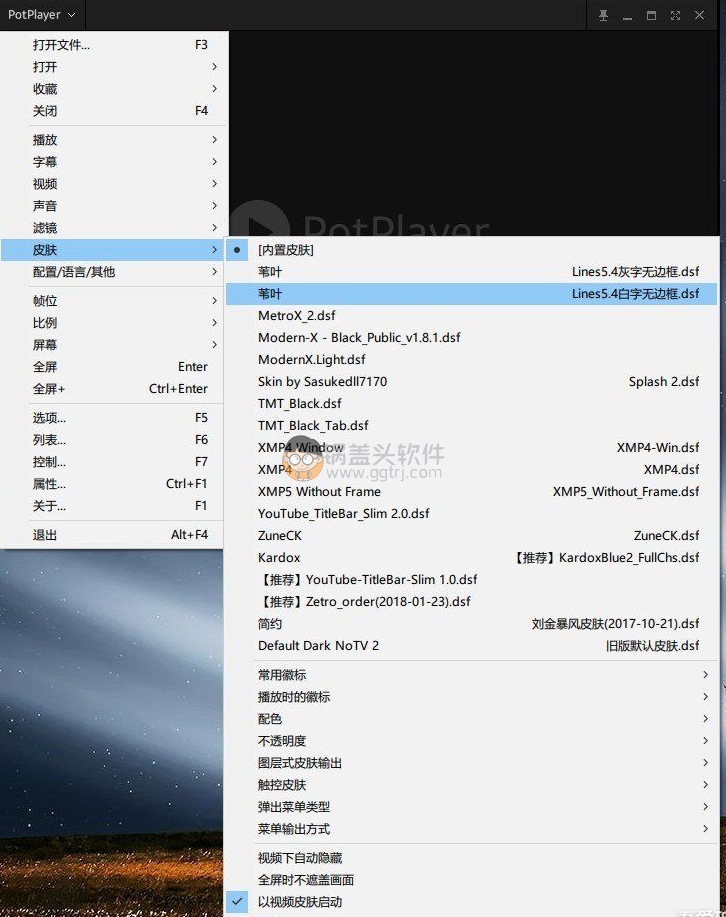Expand the 收藏 submenu
This screenshot has height=917, width=726.
[113, 89]
